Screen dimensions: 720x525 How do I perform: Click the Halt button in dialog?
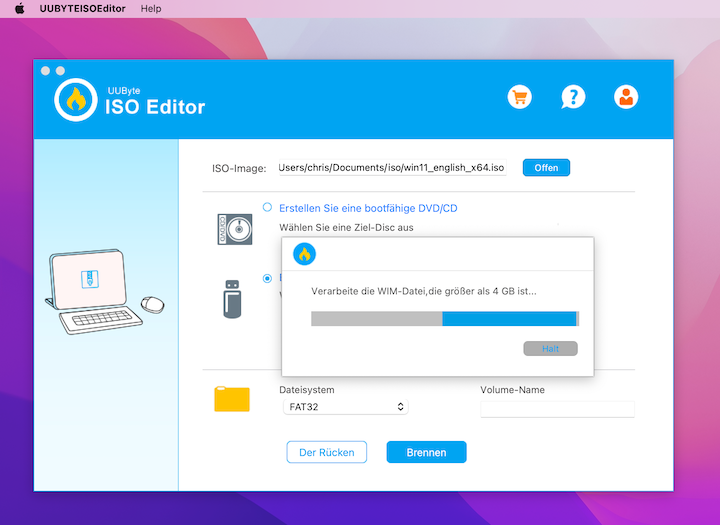[x=551, y=349]
